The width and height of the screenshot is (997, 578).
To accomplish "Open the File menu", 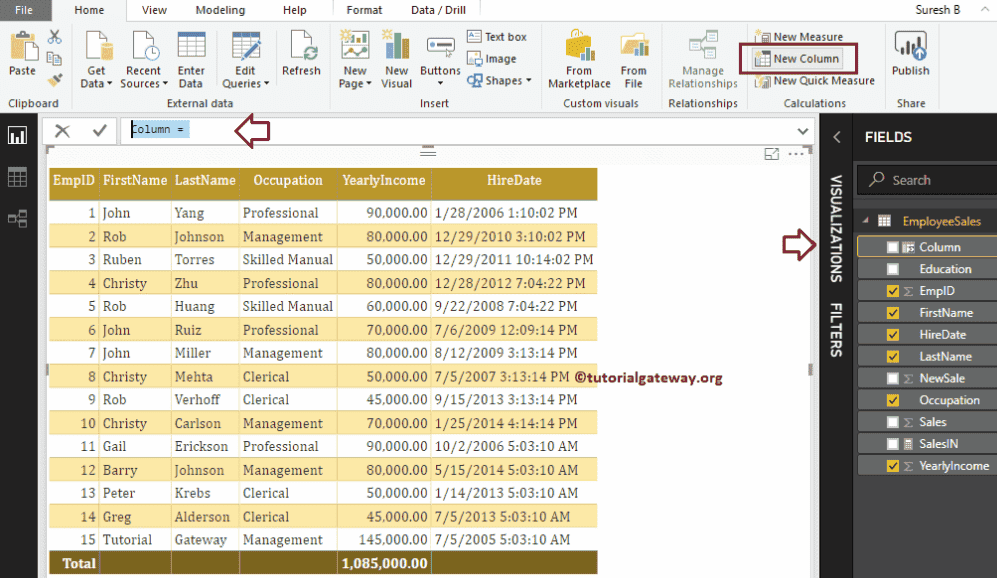I will point(24,10).
